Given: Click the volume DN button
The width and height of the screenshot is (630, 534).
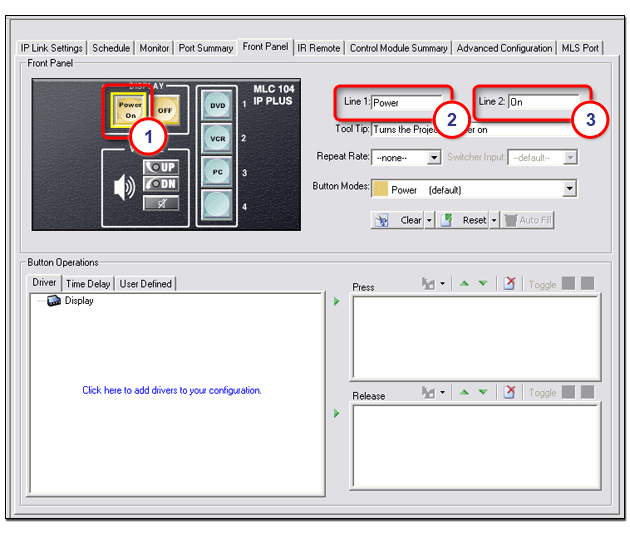Looking at the screenshot, I should coord(162,184).
